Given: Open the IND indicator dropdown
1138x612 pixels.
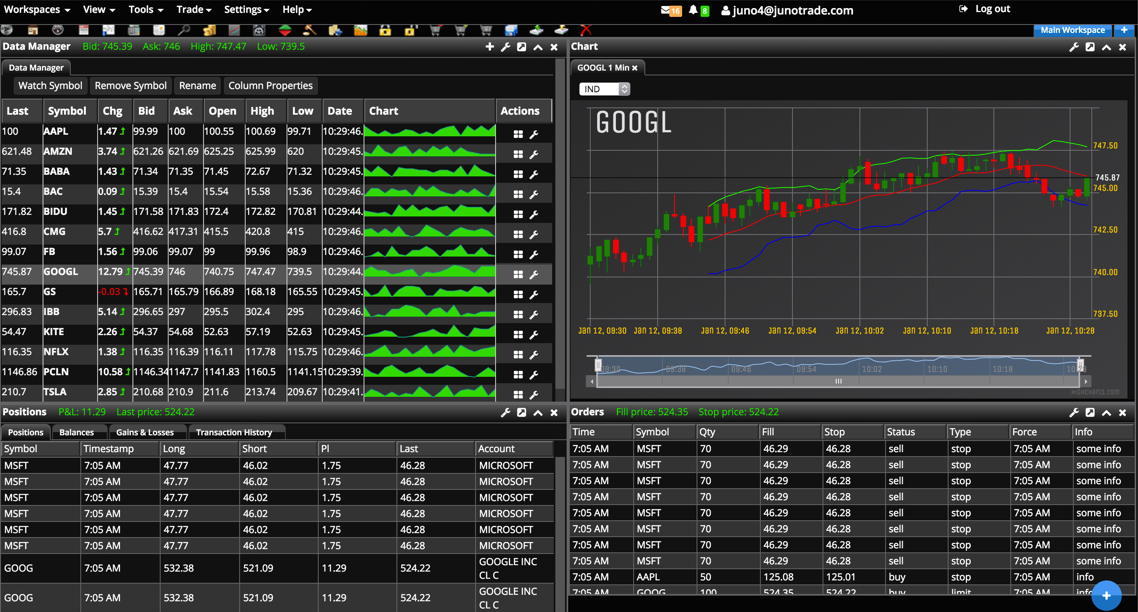Looking at the screenshot, I should (604, 89).
